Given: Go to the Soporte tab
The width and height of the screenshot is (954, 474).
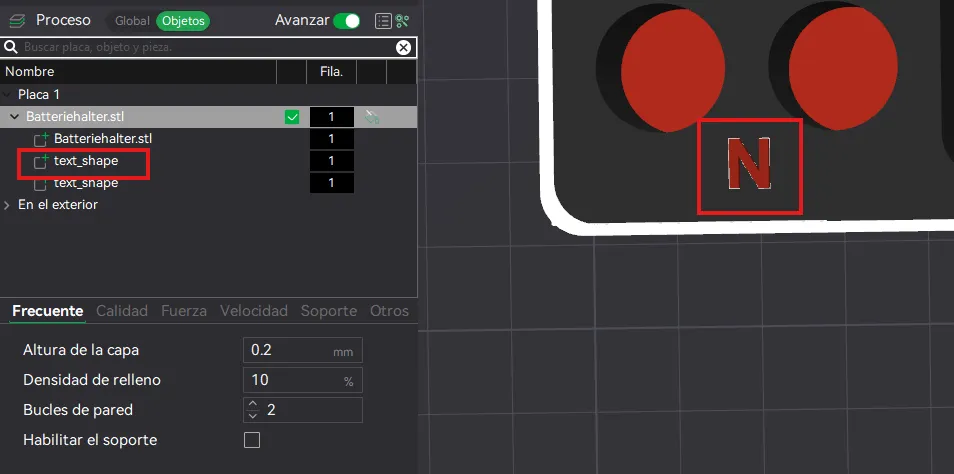Looking at the screenshot, I should (329, 311).
